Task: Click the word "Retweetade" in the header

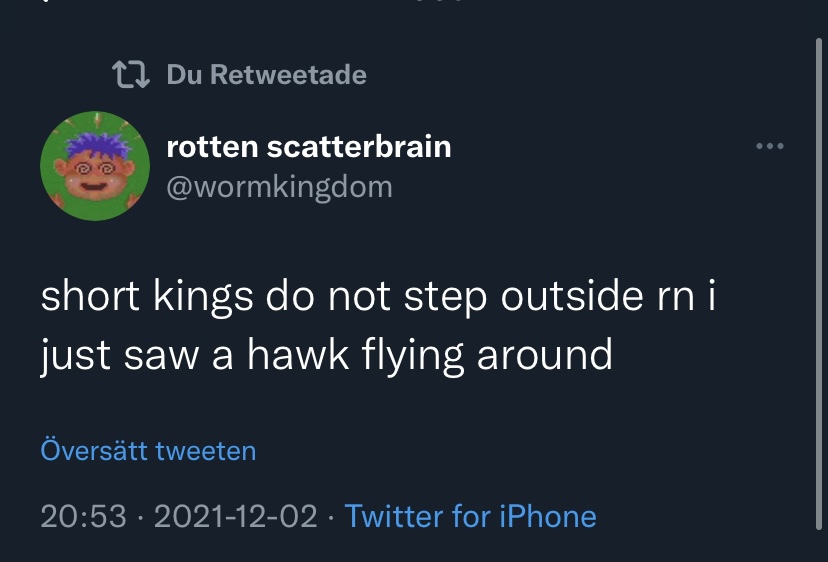Action: [x=300, y=75]
